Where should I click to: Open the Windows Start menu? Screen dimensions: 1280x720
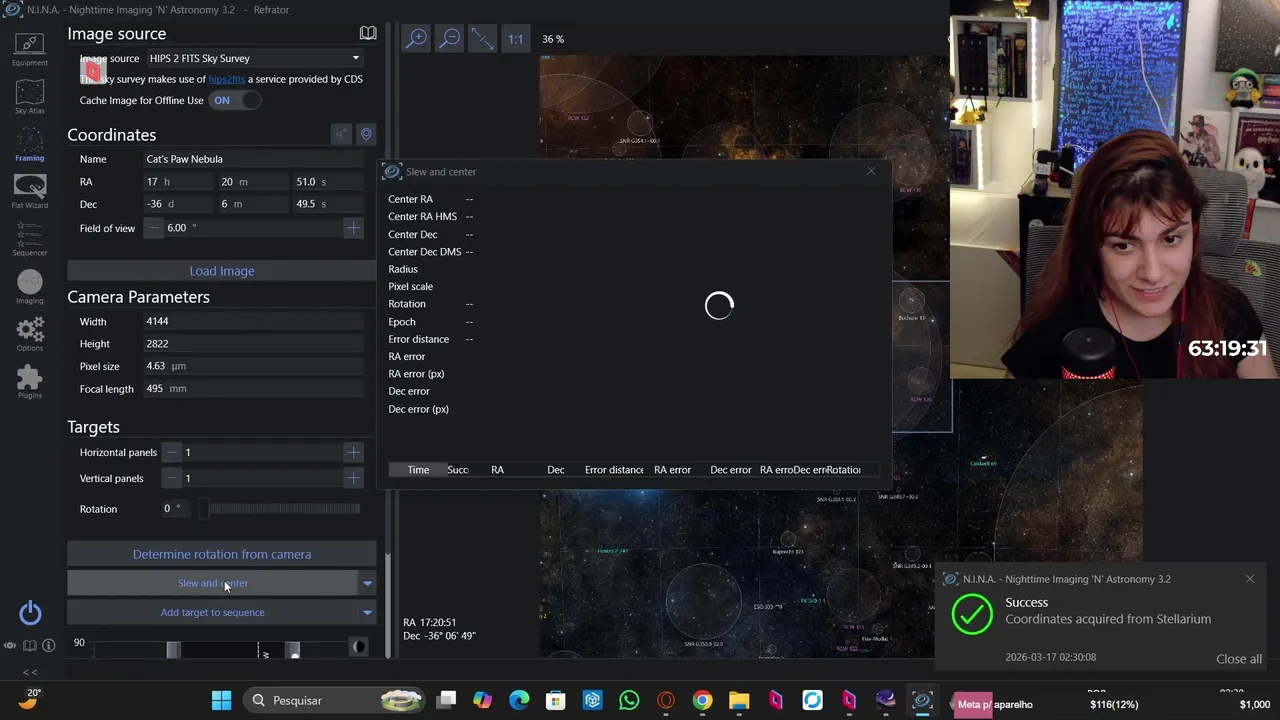(x=221, y=701)
